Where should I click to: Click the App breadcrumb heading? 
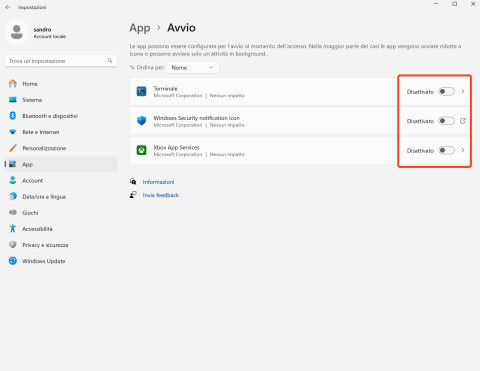click(140, 28)
